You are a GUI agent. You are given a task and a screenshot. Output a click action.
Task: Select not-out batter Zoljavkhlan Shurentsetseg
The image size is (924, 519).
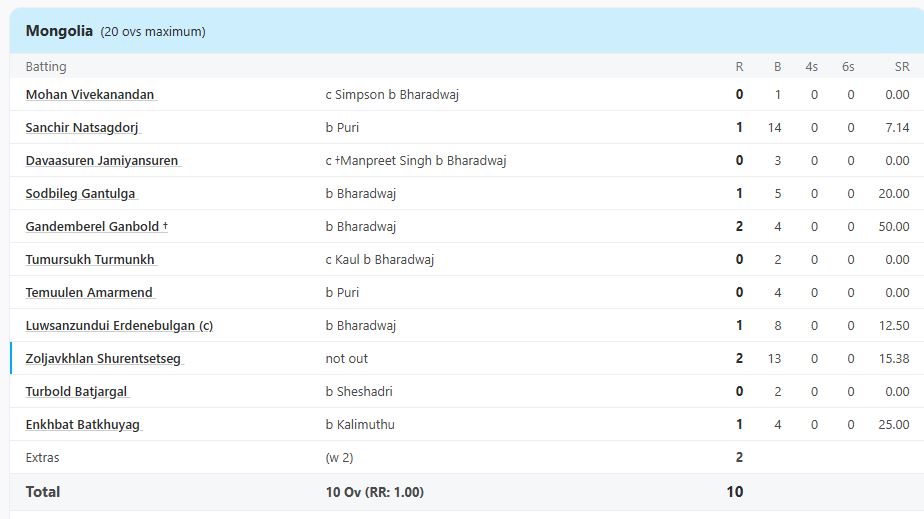point(103,359)
